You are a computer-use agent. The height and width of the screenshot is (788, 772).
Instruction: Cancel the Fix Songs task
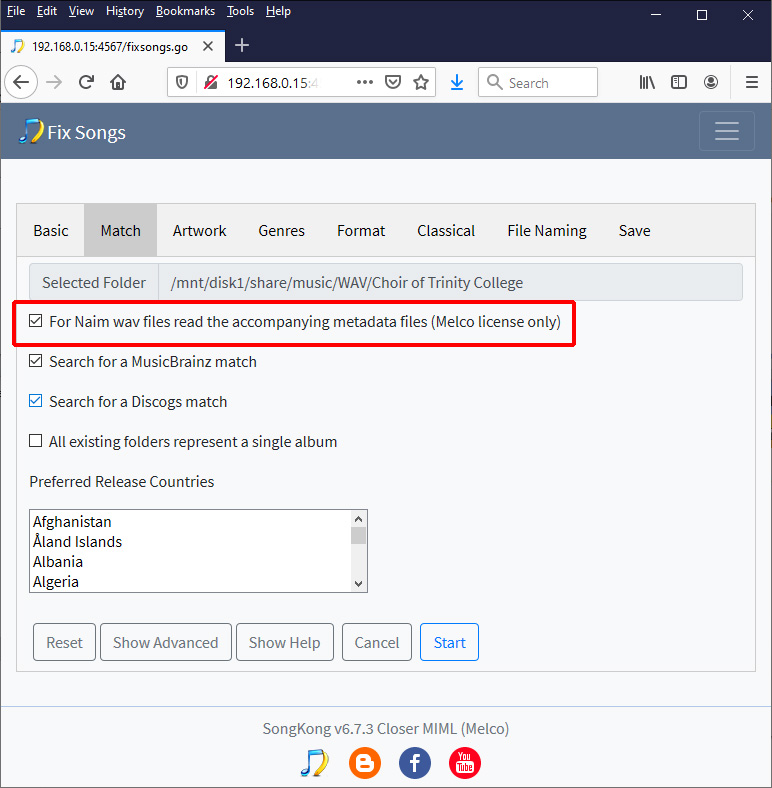click(376, 642)
